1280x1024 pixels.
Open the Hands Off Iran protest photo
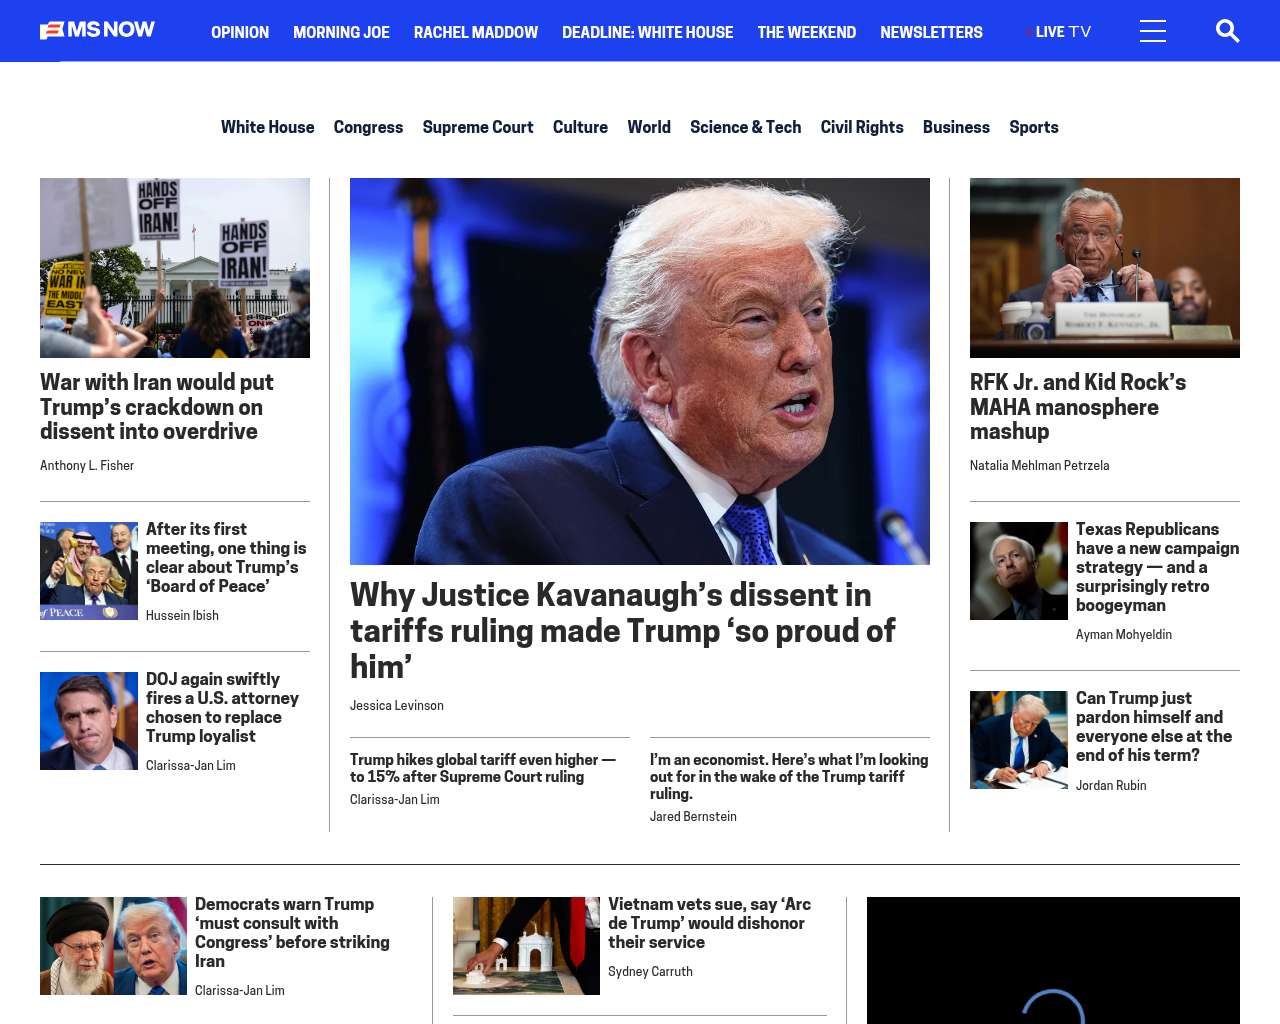[x=175, y=267]
